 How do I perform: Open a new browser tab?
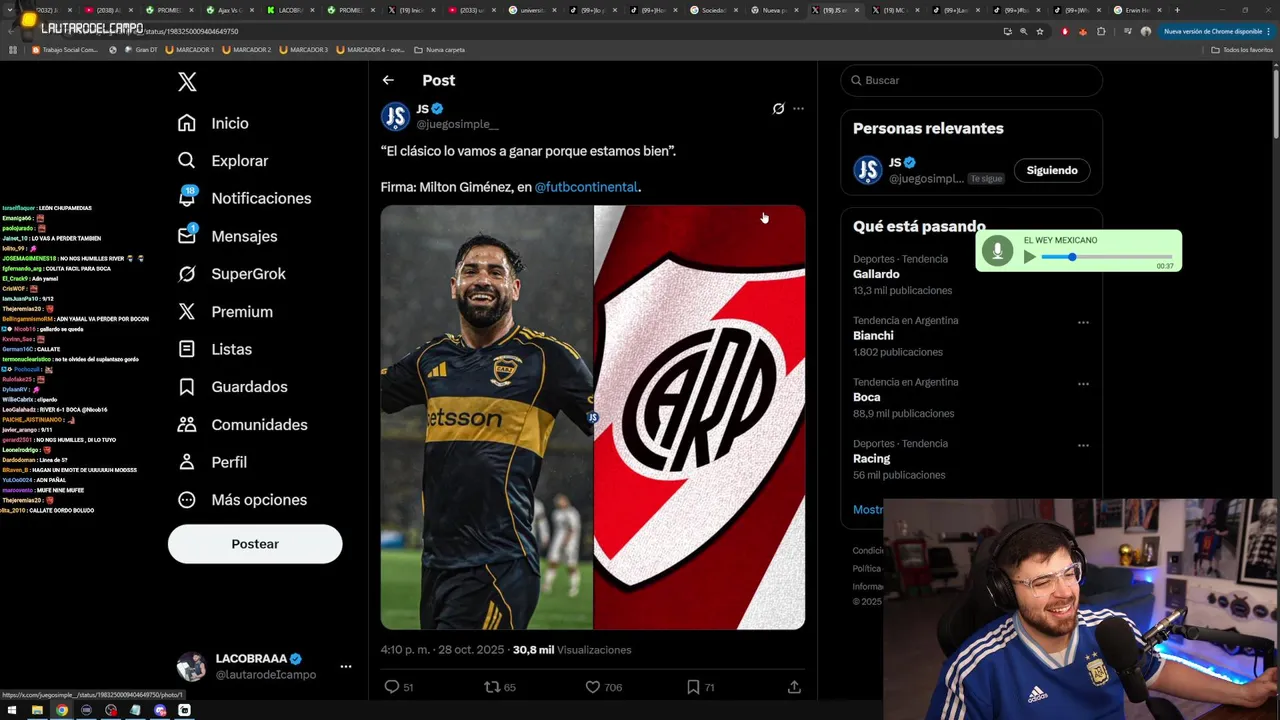(1177, 10)
